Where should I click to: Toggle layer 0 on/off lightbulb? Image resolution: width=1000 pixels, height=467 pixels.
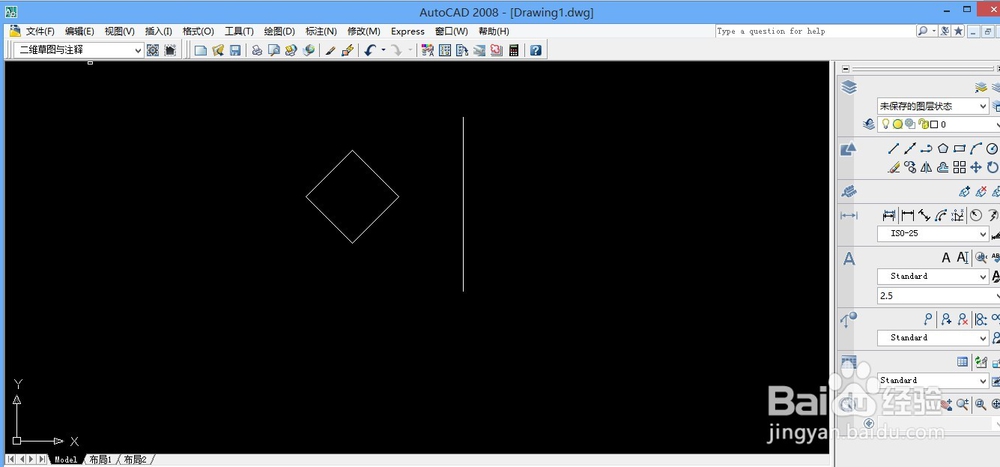(885, 124)
